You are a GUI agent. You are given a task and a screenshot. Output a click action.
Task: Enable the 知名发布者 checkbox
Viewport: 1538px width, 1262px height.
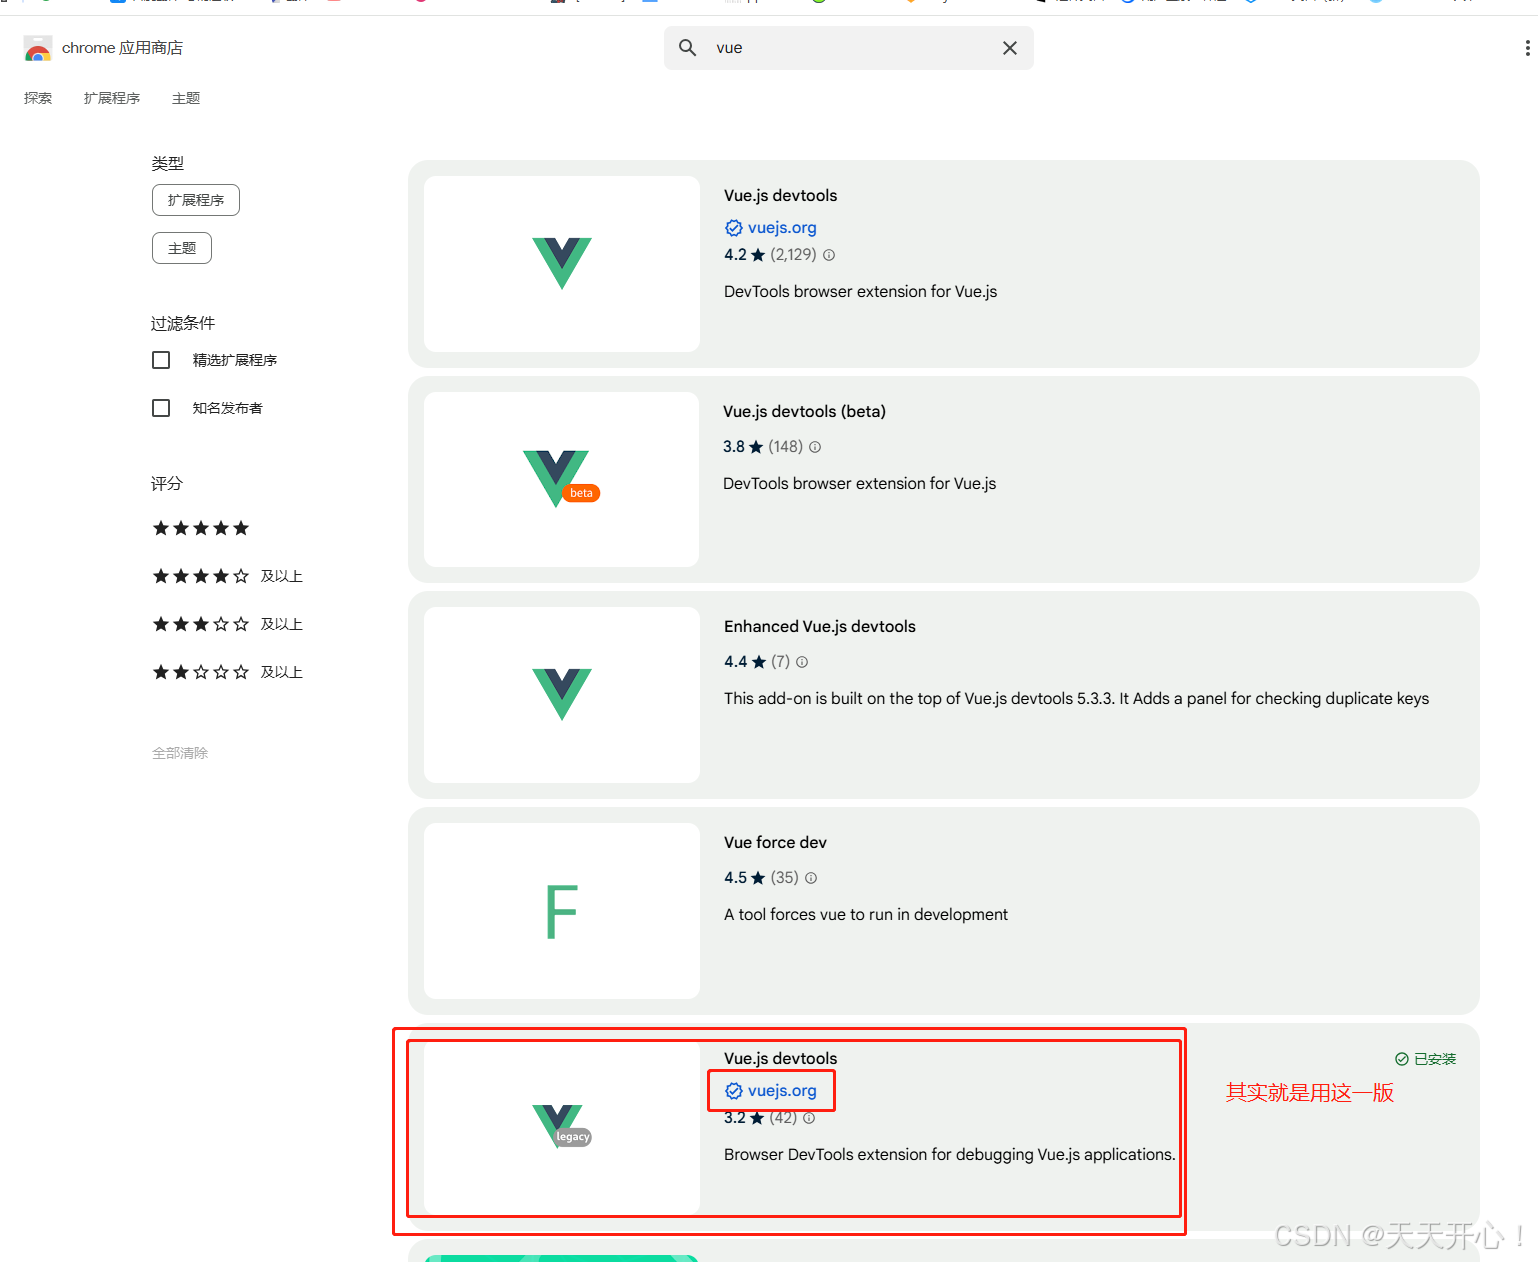coord(161,408)
